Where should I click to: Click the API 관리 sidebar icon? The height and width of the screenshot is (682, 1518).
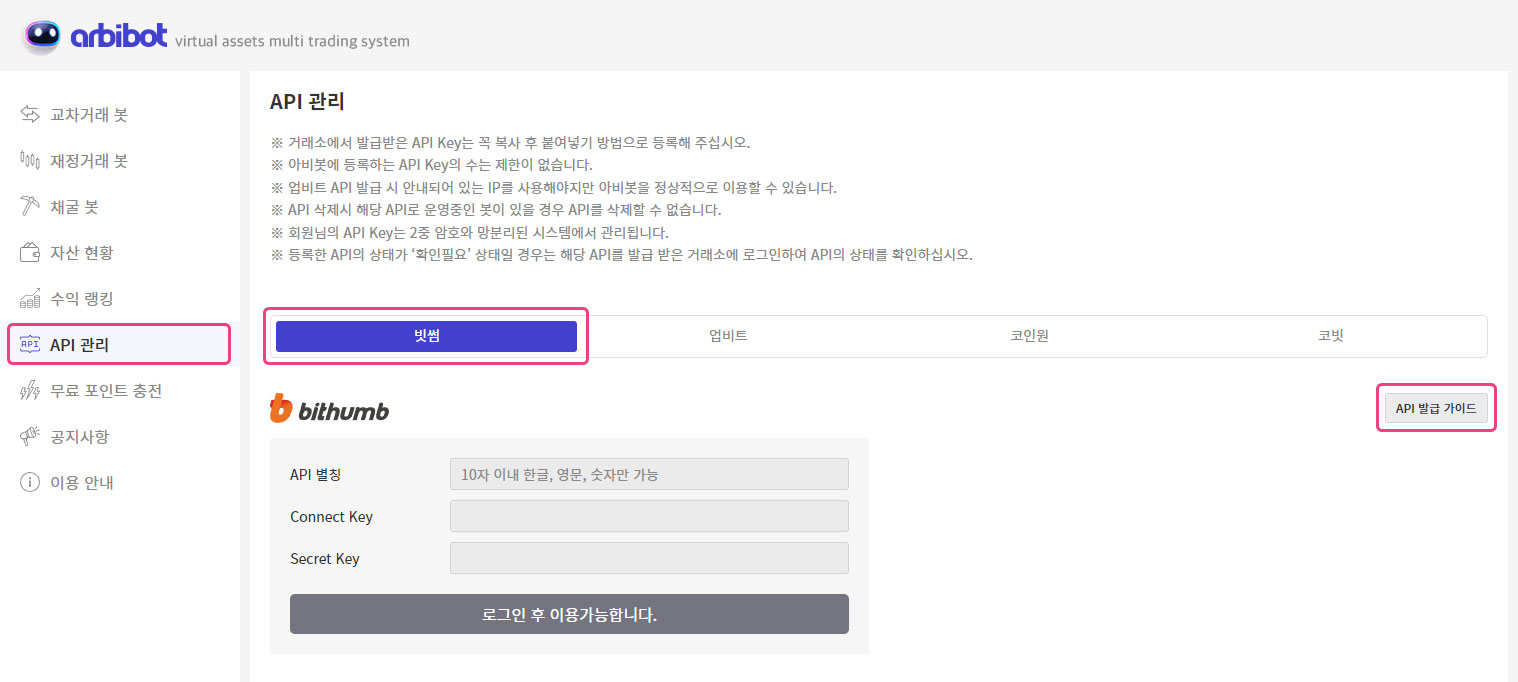(30, 345)
